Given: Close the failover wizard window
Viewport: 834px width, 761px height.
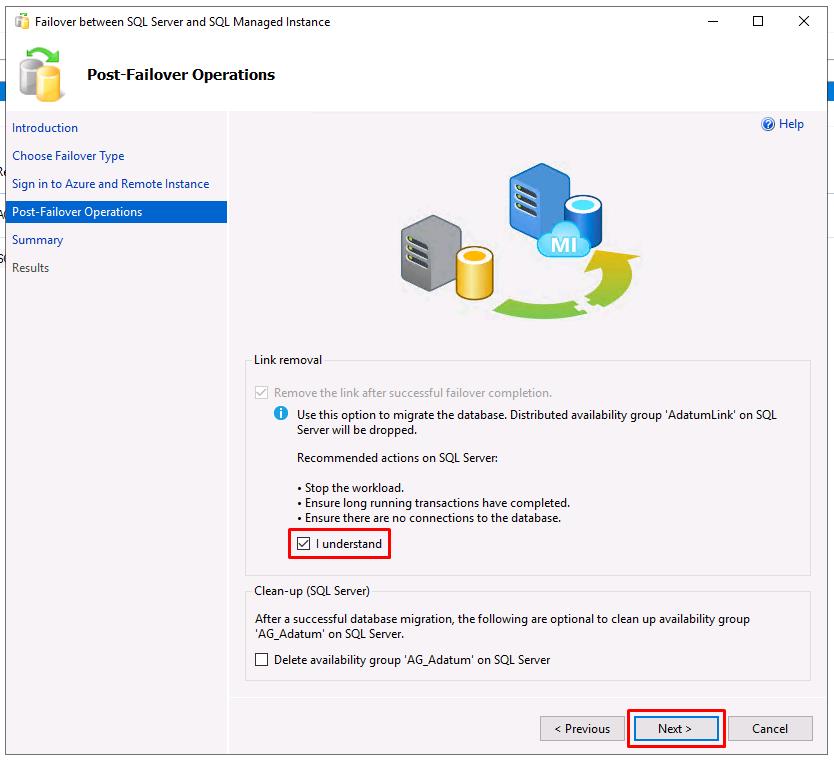Looking at the screenshot, I should [804, 21].
